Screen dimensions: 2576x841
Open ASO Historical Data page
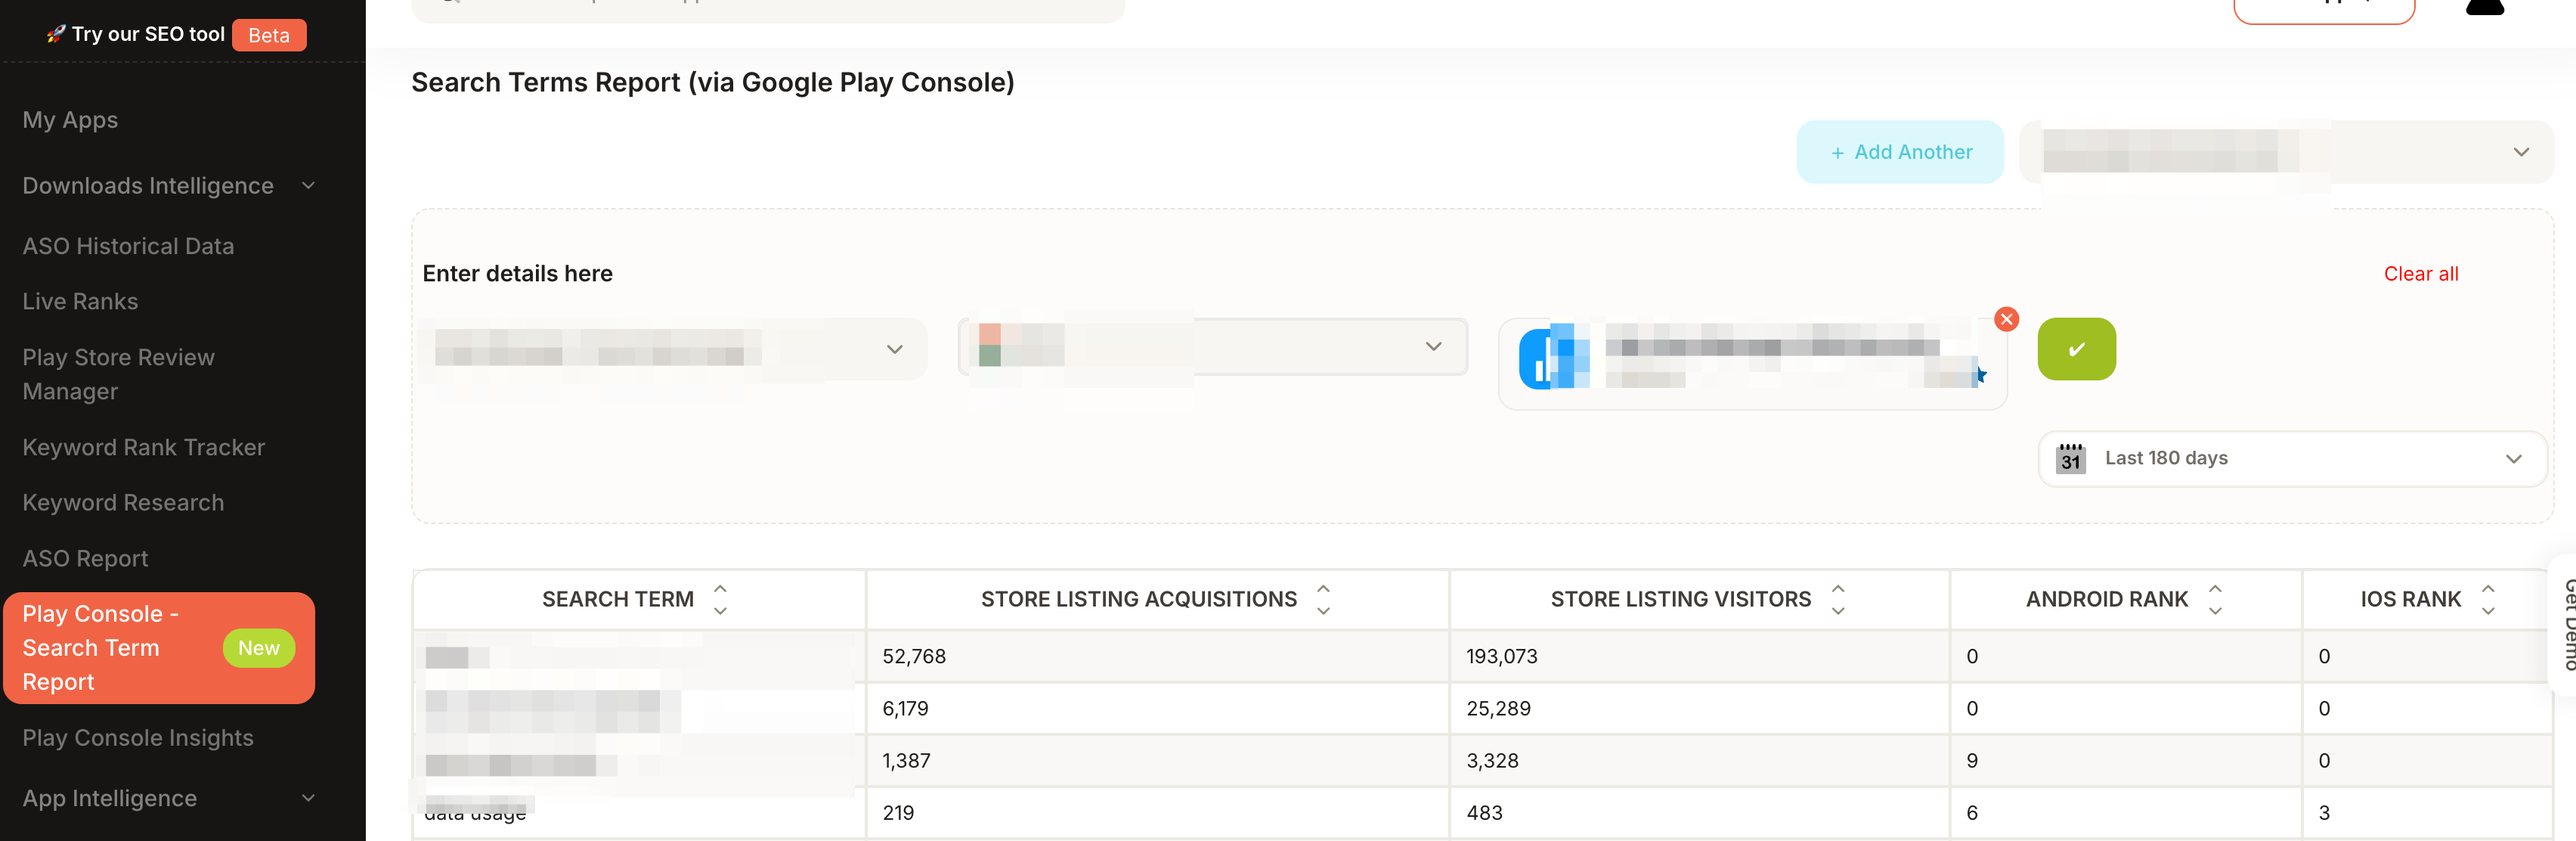128,246
